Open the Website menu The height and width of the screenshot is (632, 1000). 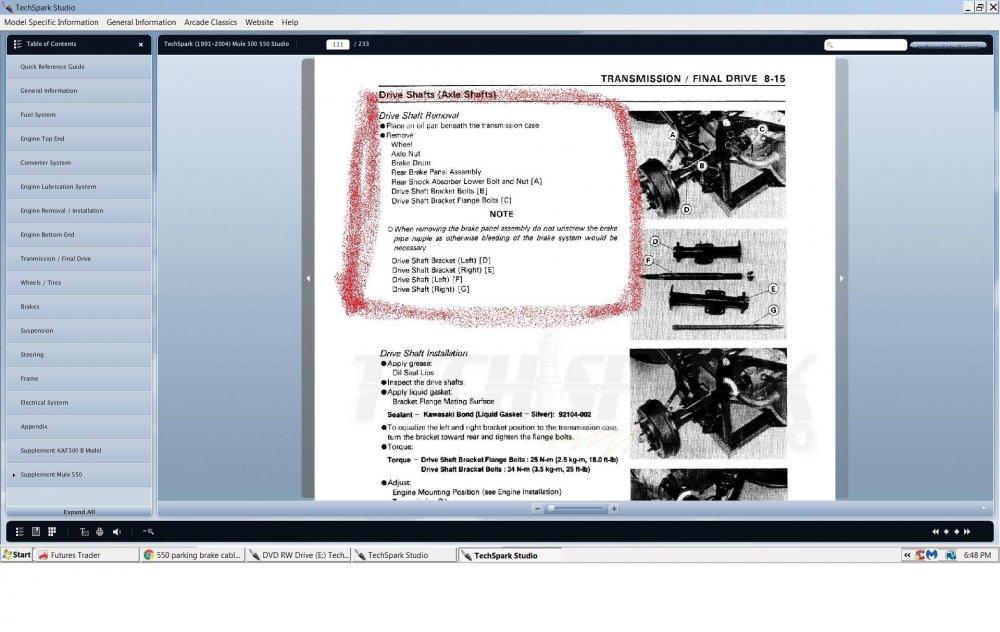coord(259,22)
